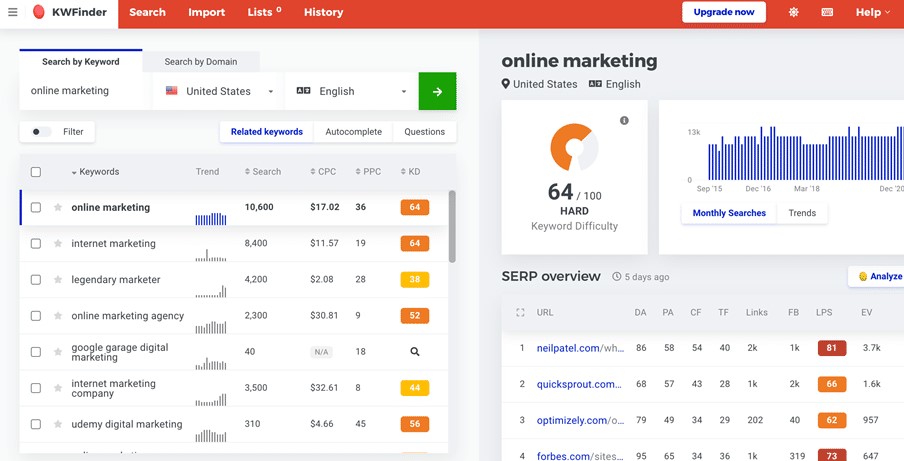This screenshot has height=461, width=904.
Task: Switch to Search by Domain tab
Action: point(201,62)
